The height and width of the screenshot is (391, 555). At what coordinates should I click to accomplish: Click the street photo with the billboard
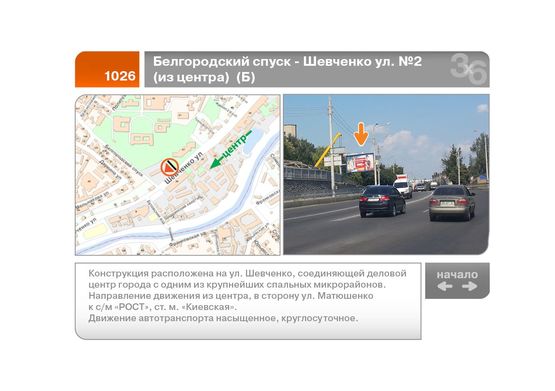click(386, 174)
